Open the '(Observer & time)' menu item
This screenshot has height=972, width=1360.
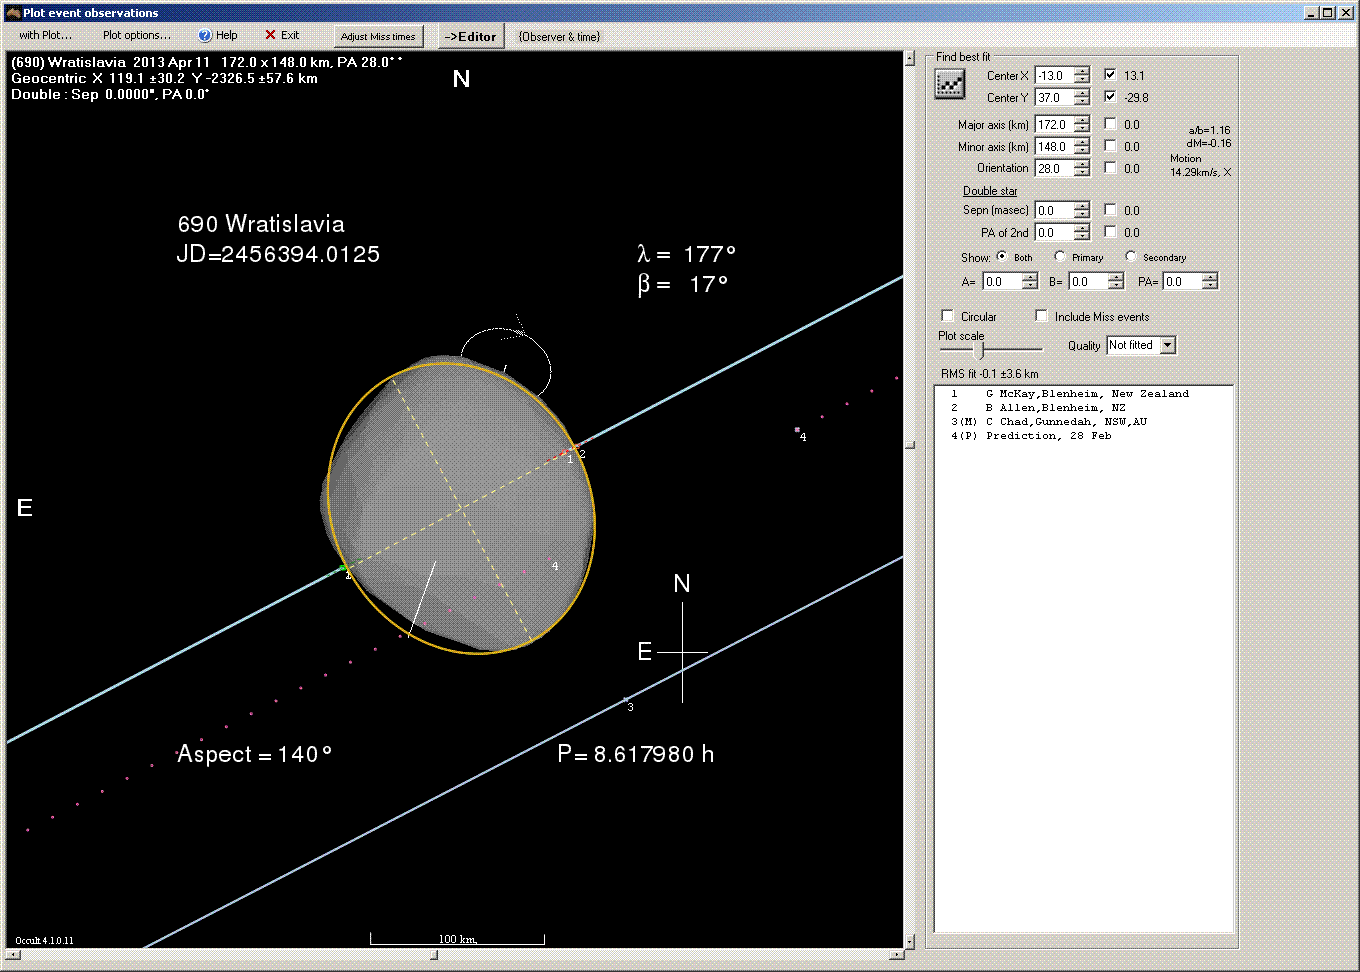coord(559,37)
